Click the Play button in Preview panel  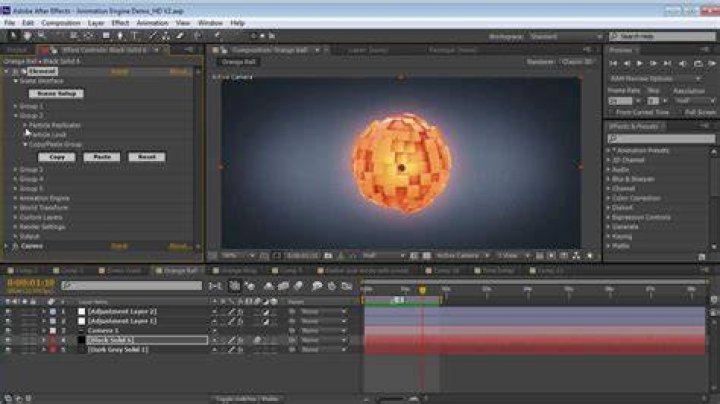(639, 64)
